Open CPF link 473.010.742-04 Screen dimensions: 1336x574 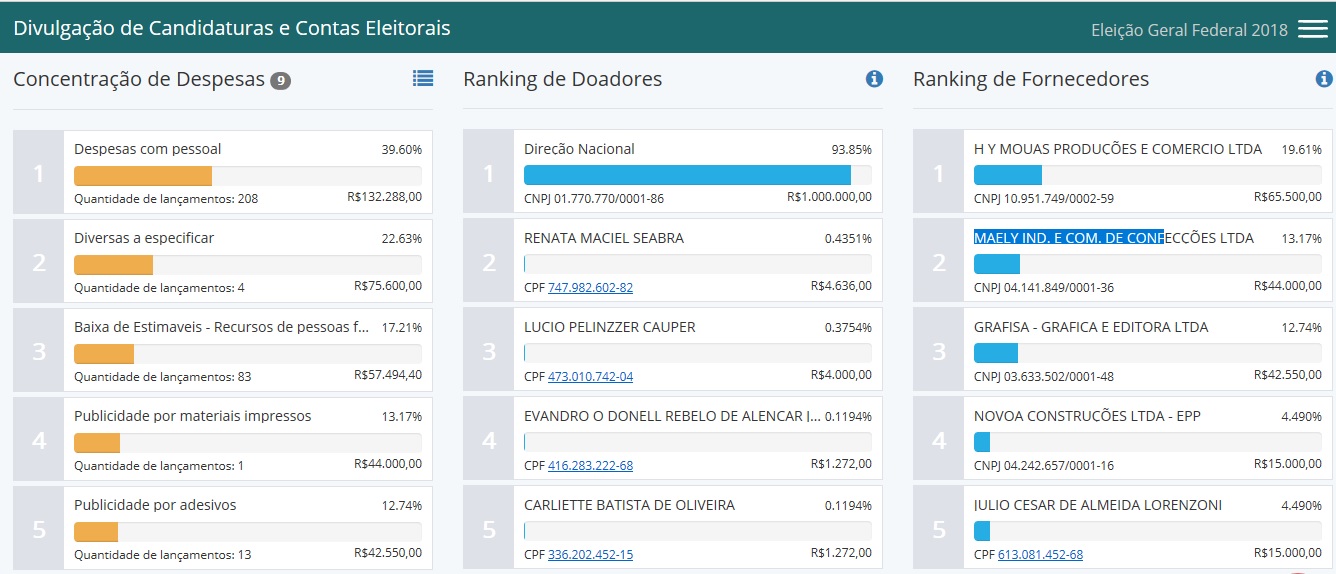590,376
